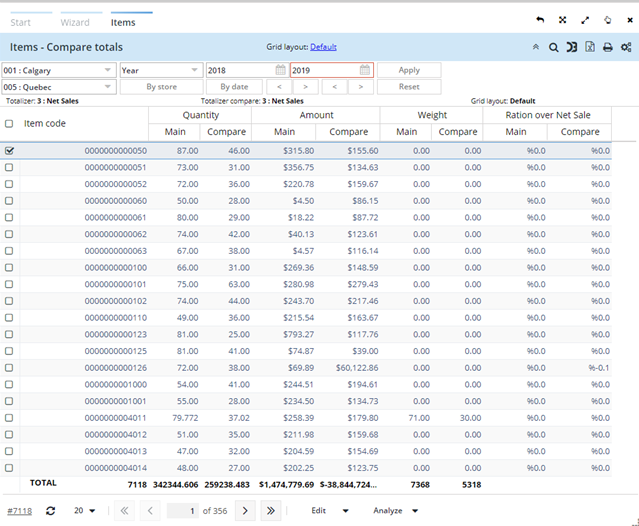Export the grid to Excel

click(x=590, y=47)
